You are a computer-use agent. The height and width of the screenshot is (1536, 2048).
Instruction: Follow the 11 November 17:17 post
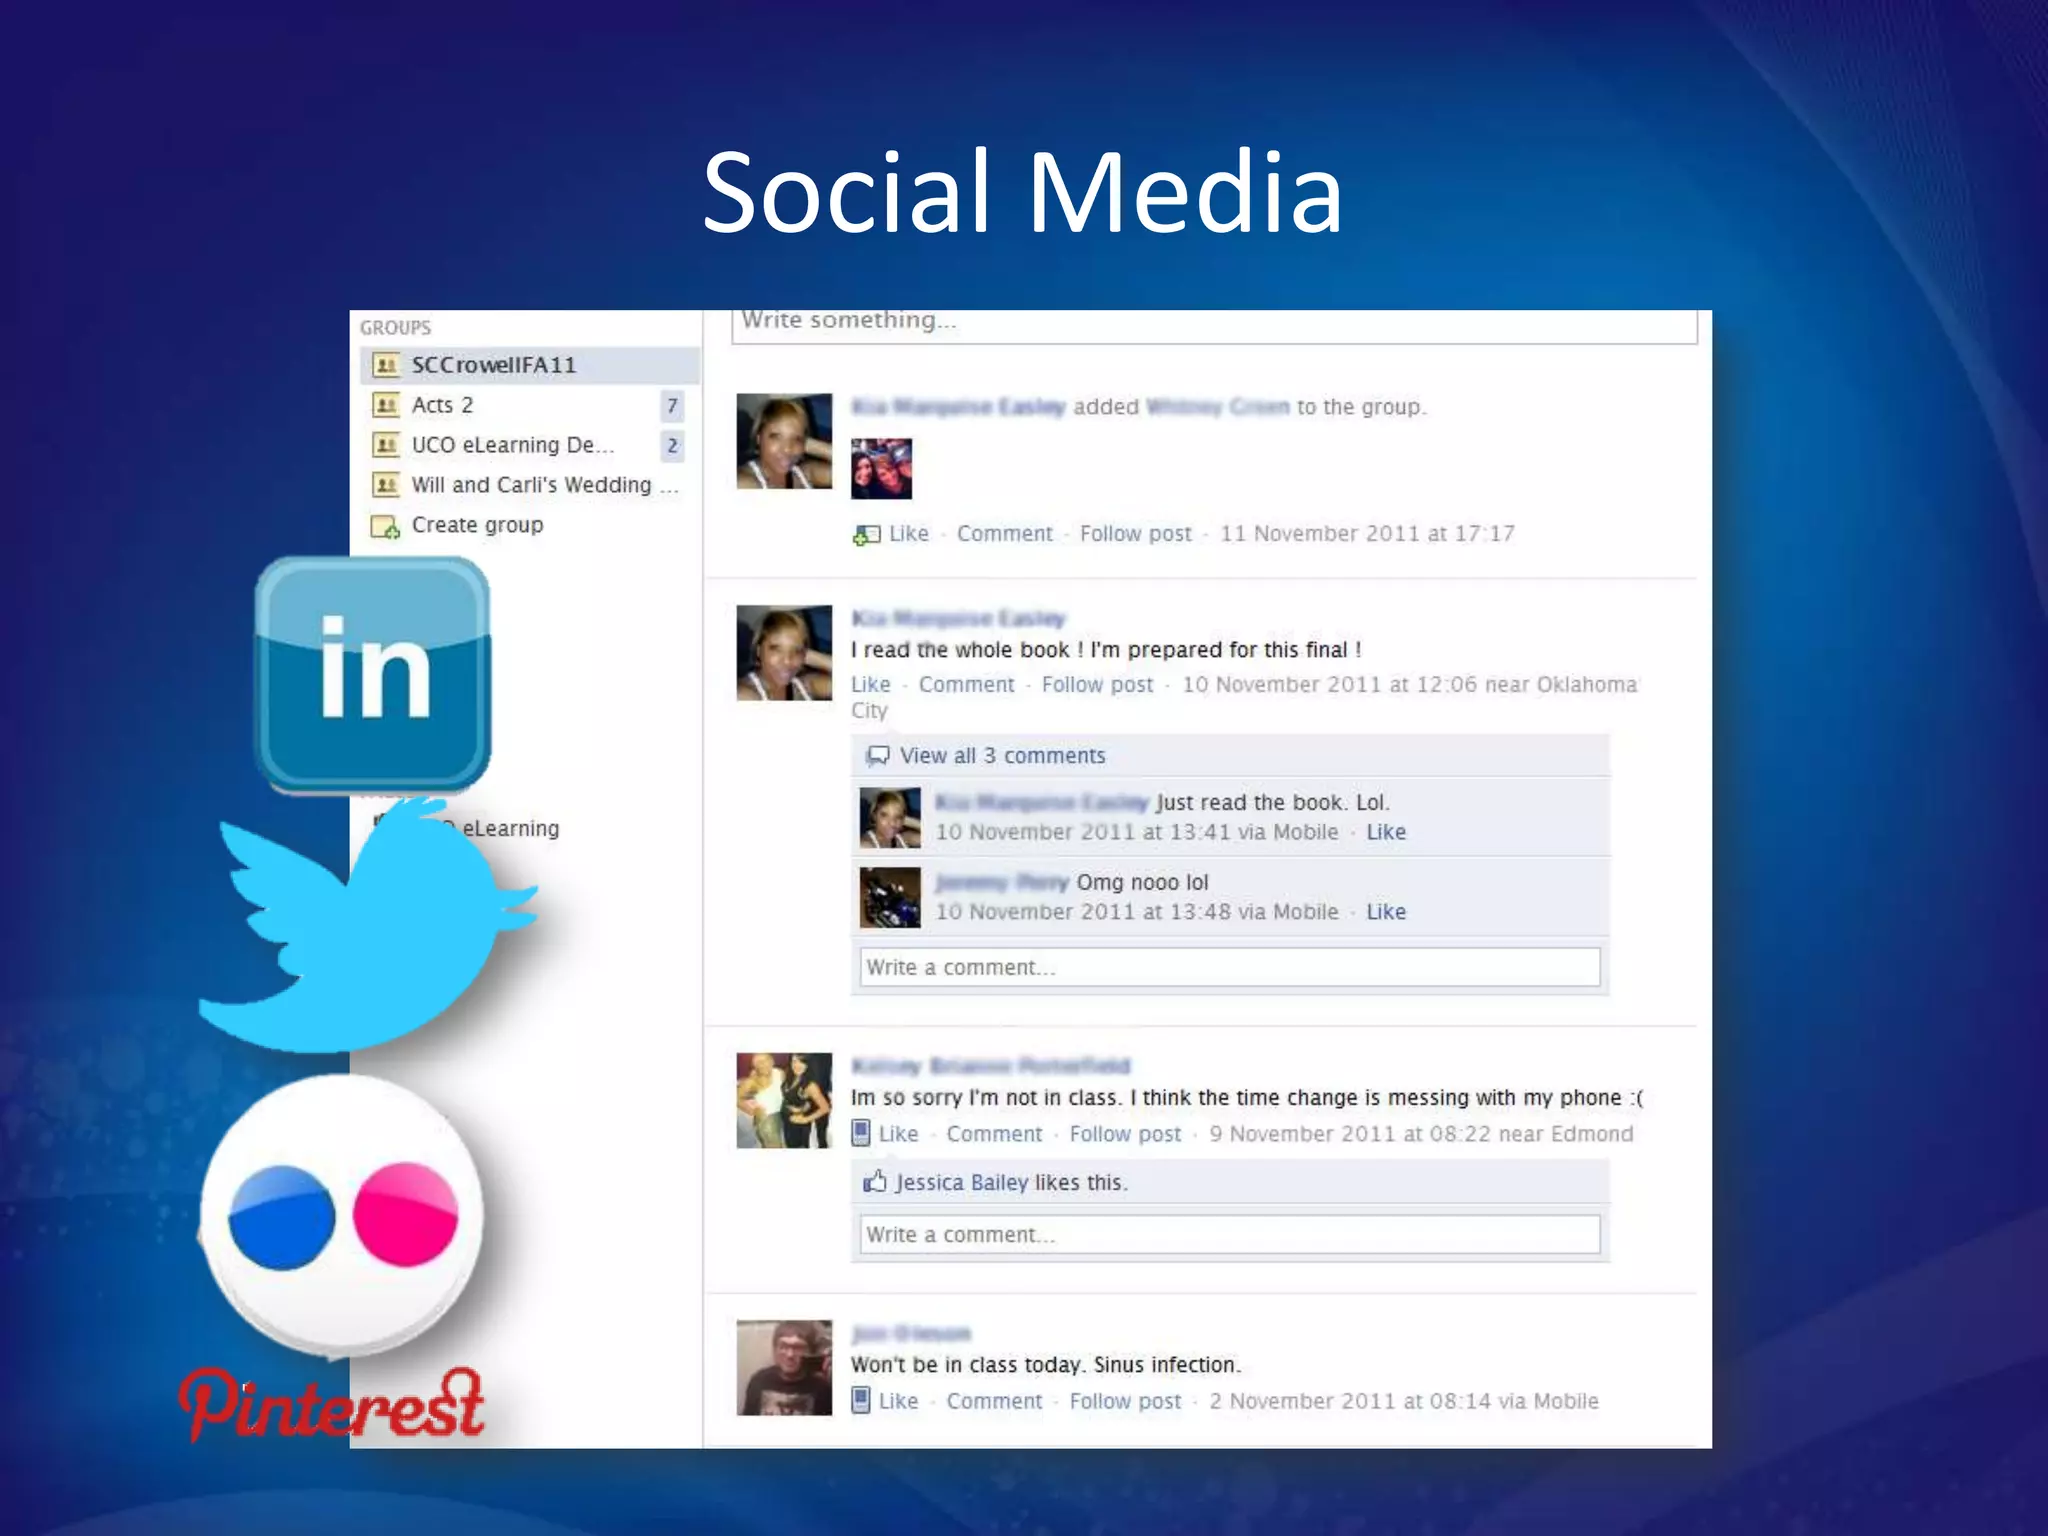pyautogui.click(x=1135, y=534)
